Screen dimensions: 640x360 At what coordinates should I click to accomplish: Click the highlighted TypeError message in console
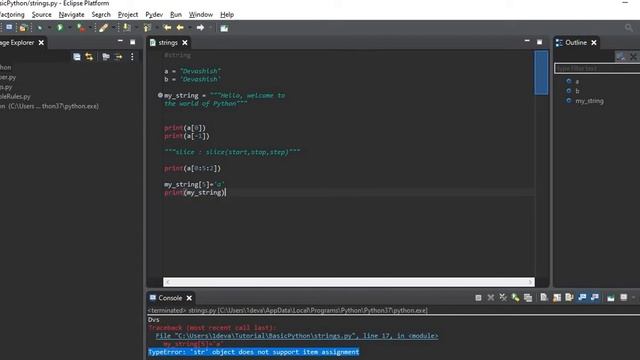[x=253, y=352]
